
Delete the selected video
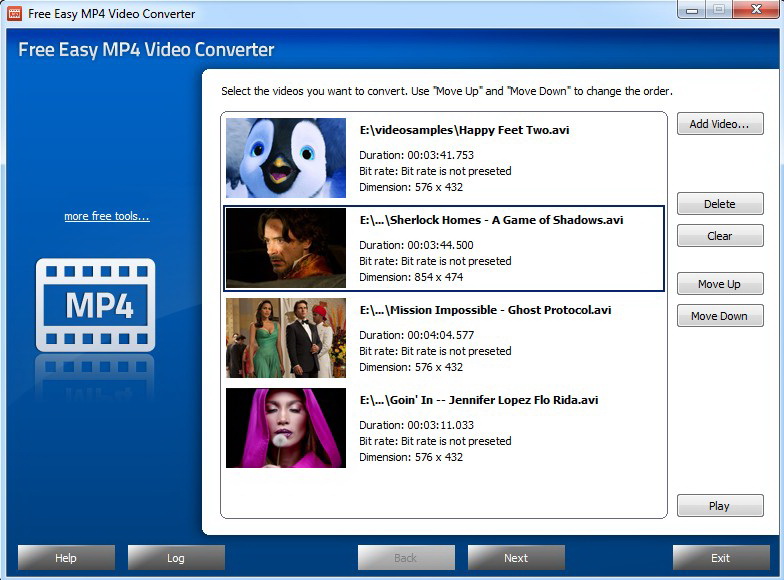pos(720,204)
